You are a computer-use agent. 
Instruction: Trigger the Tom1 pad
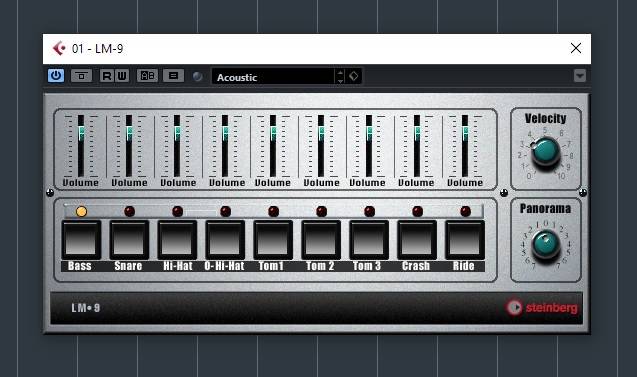point(273,240)
